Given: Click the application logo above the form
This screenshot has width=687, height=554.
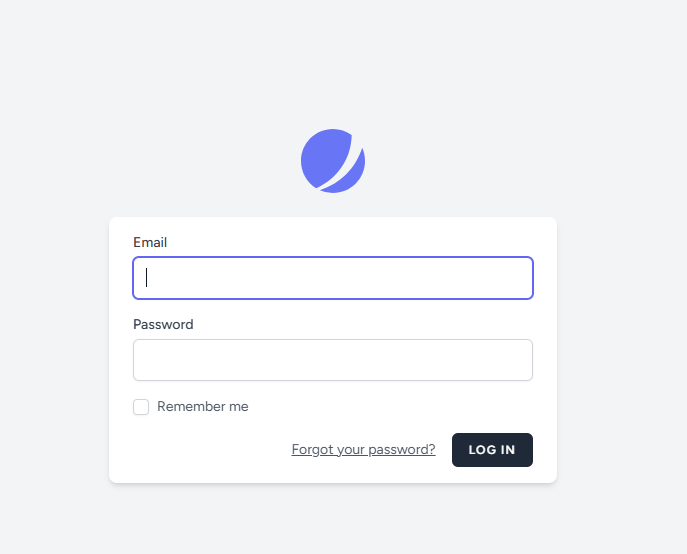Looking at the screenshot, I should [333, 161].
